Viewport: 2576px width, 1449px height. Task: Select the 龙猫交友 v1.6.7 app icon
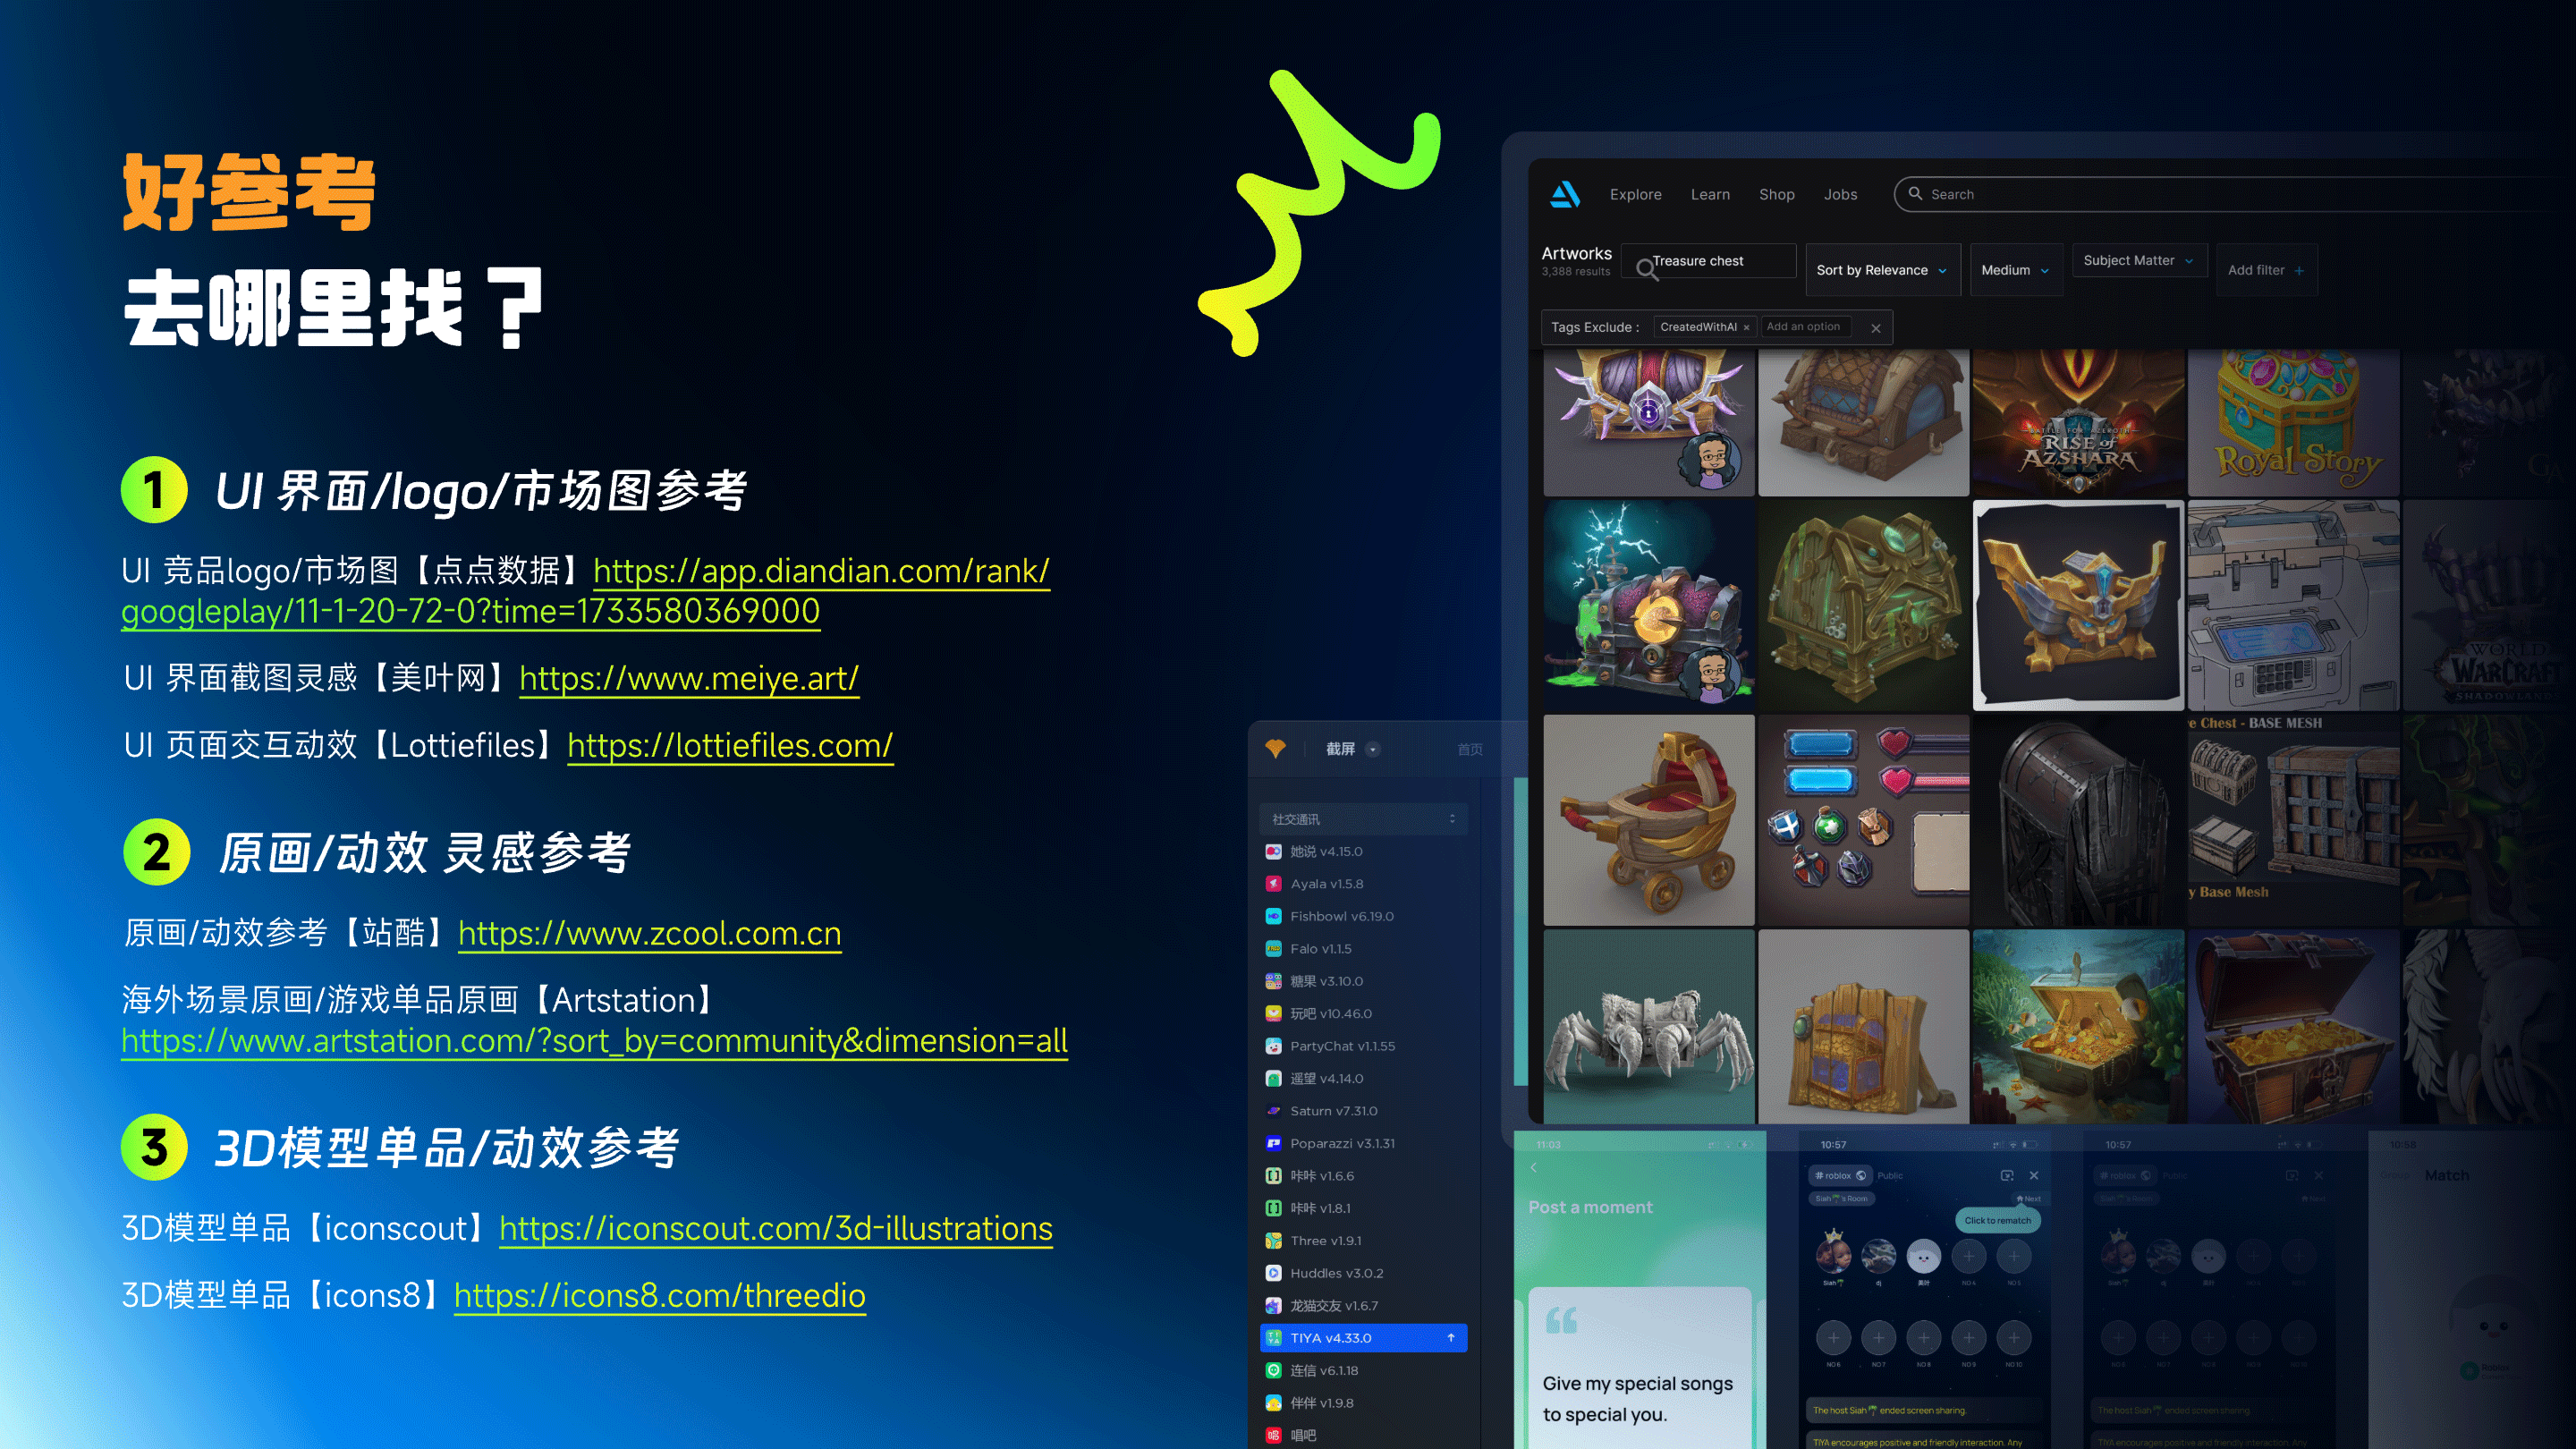coord(1273,1306)
